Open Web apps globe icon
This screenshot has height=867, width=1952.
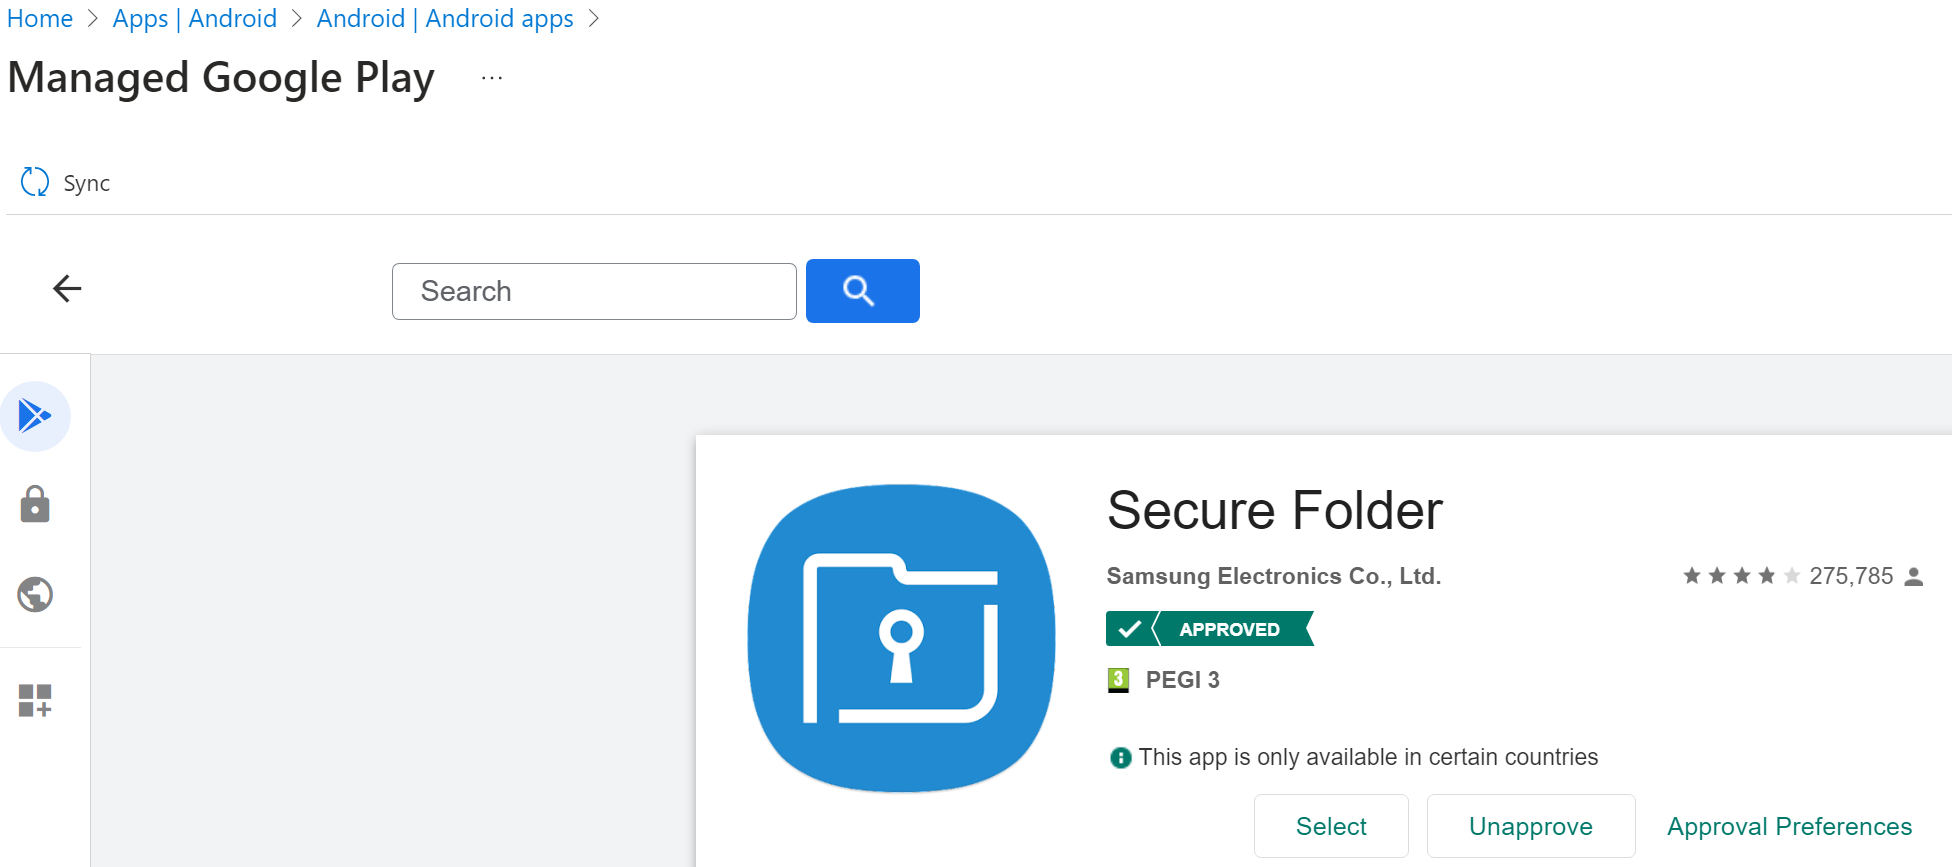35,594
